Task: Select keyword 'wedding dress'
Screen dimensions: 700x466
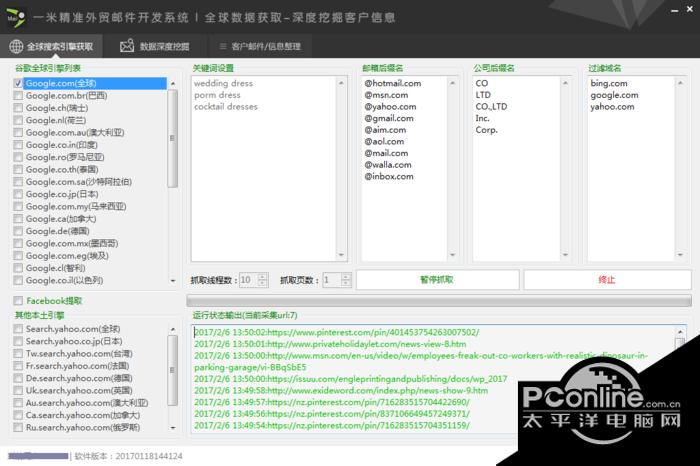Action: coord(223,83)
